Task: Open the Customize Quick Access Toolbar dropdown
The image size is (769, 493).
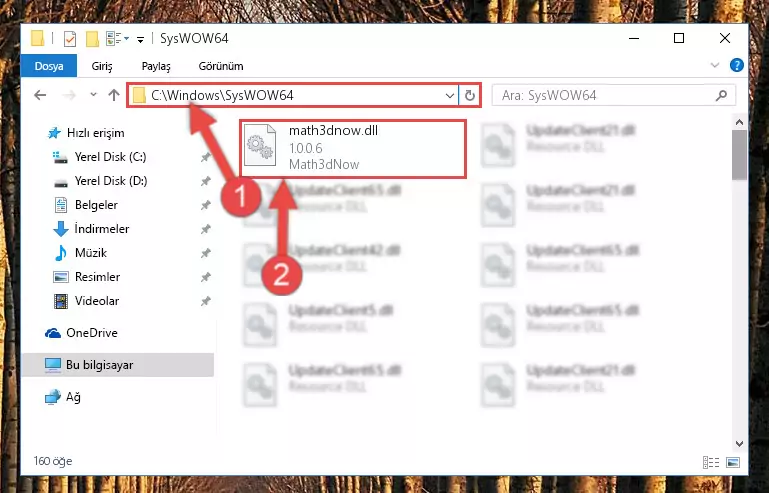Action: point(140,39)
